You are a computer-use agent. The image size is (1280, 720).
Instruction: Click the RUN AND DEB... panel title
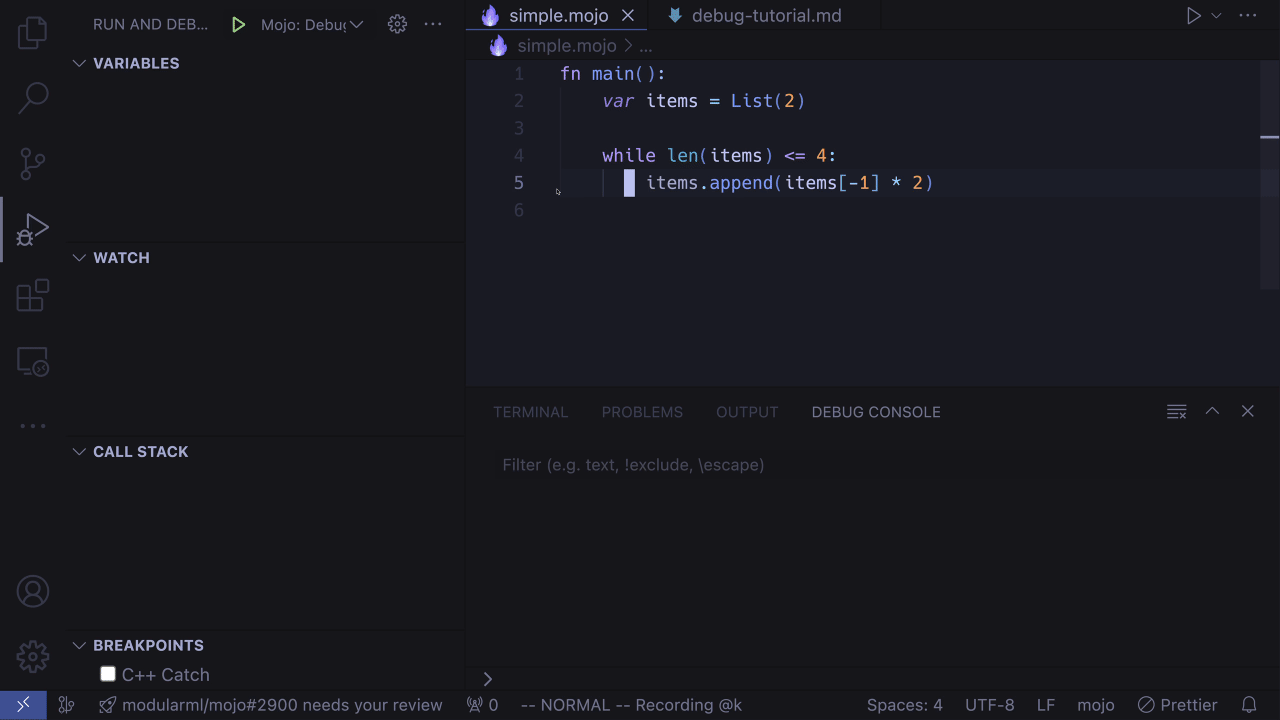tap(151, 24)
